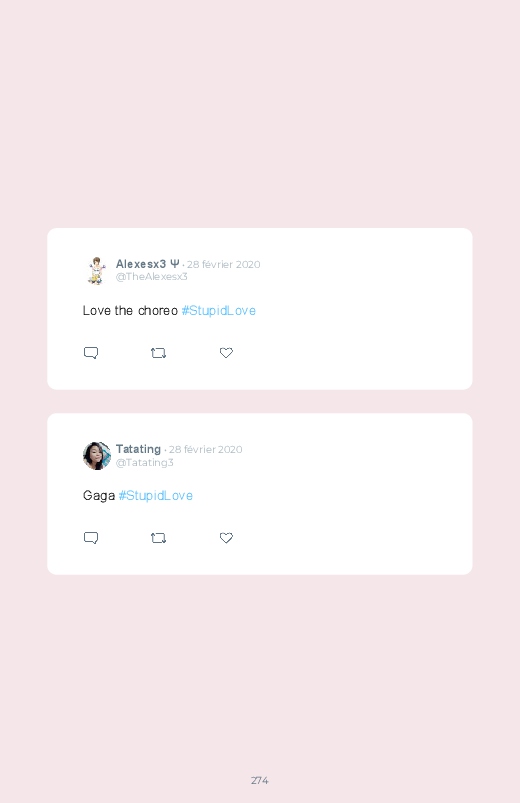Click the #StupidLove hashtag after "Gaga"
This screenshot has height=803, width=520.
pos(156,496)
